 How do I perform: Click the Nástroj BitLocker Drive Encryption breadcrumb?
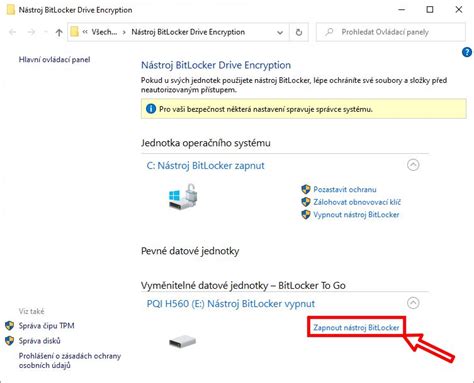188,32
